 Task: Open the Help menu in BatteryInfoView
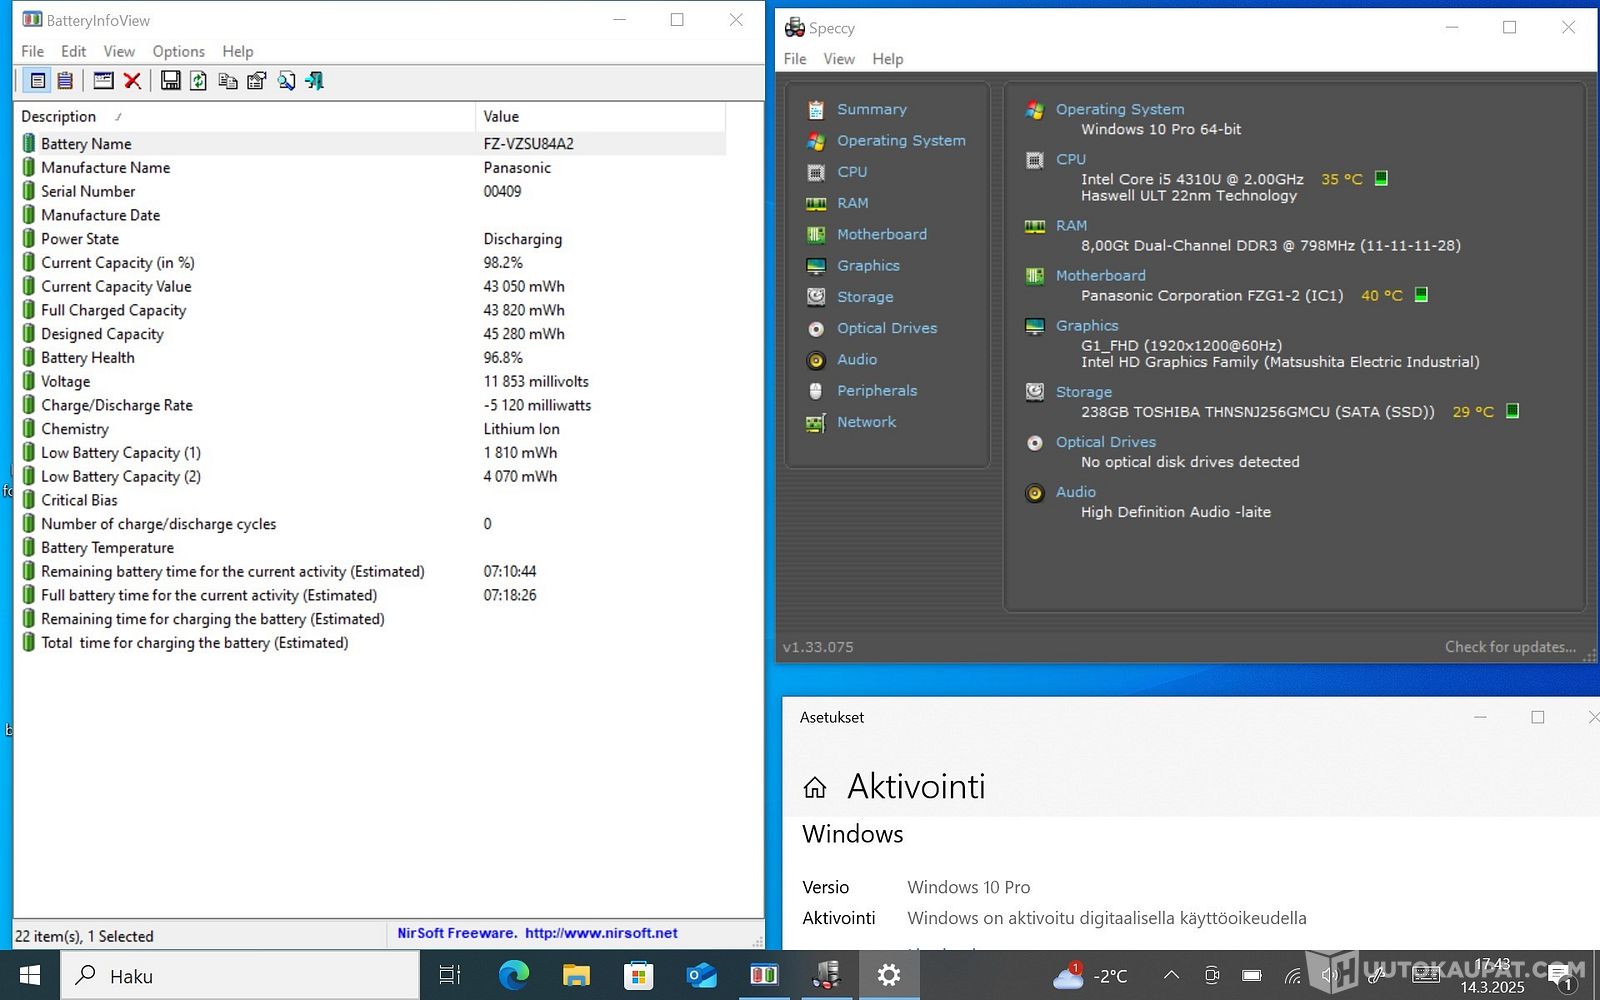[238, 51]
